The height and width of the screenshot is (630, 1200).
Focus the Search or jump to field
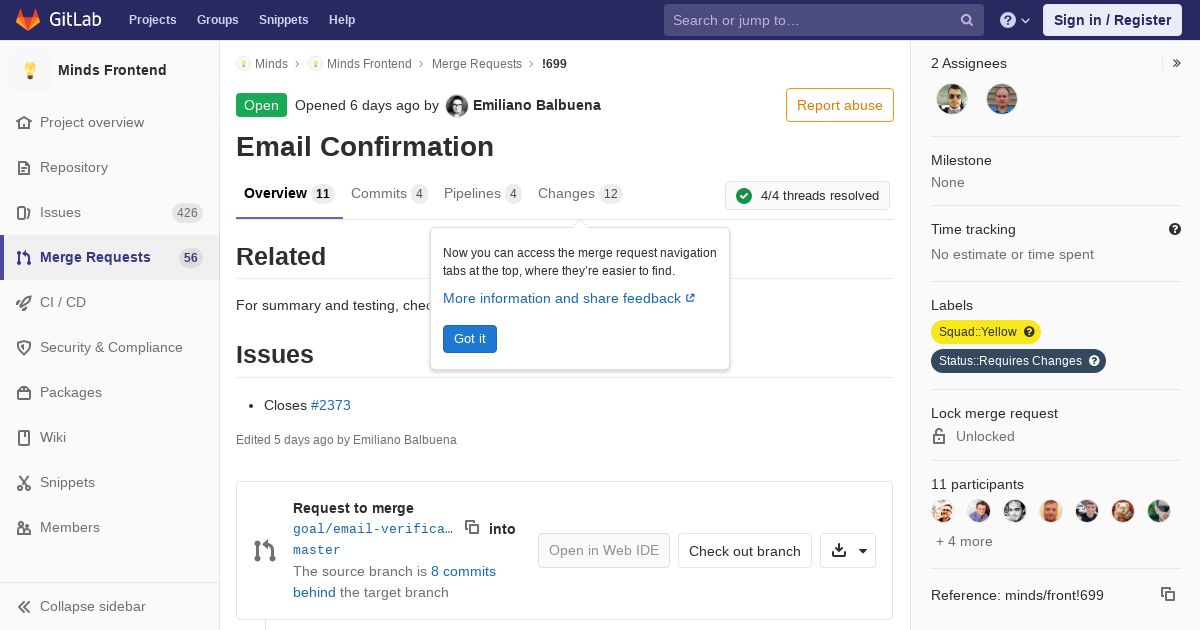click(x=810, y=20)
